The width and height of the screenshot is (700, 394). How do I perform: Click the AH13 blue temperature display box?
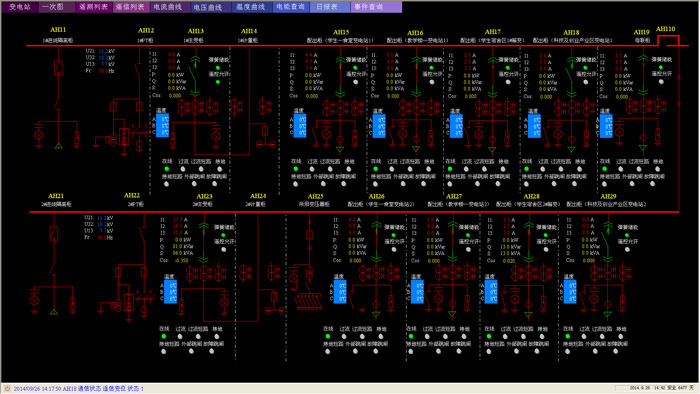162,125
